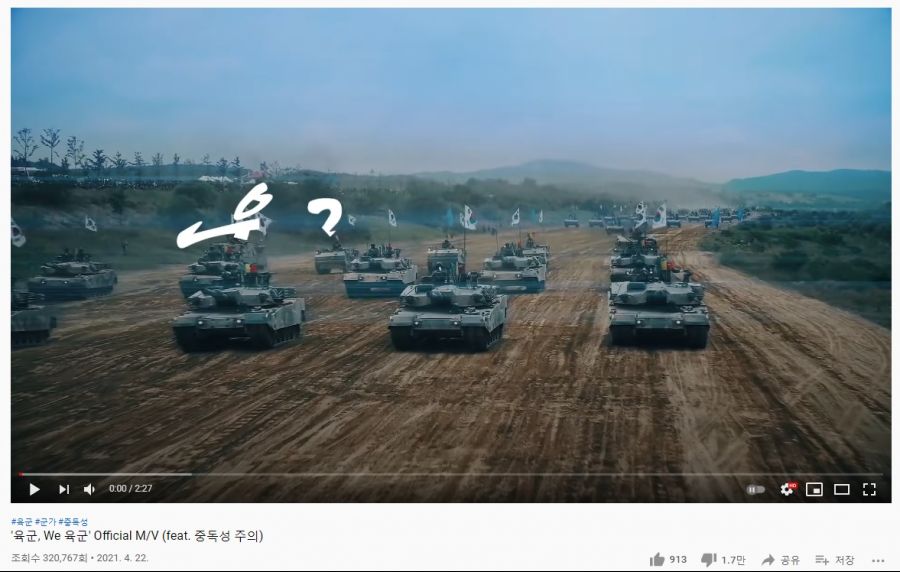Like the video with thumbs up

(x=668, y=559)
